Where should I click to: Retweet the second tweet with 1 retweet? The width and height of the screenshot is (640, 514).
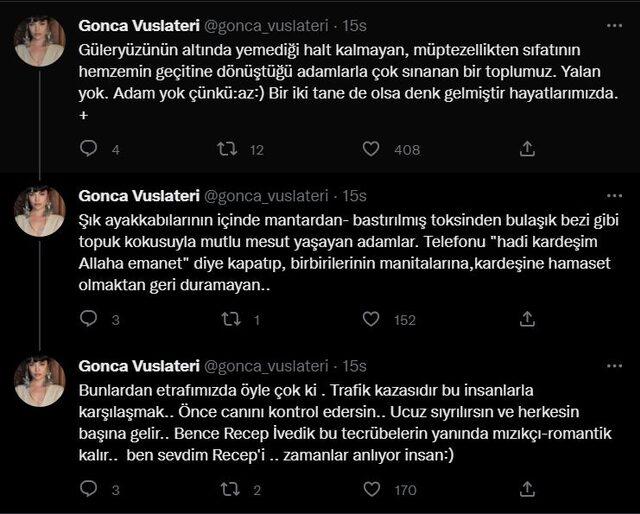click(x=227, y=320)
